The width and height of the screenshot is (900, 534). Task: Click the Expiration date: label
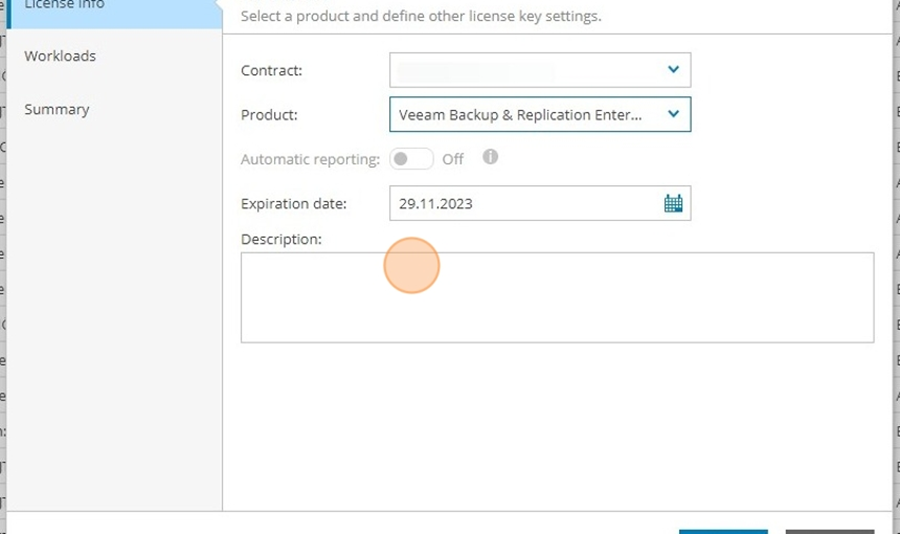point(293,204)
